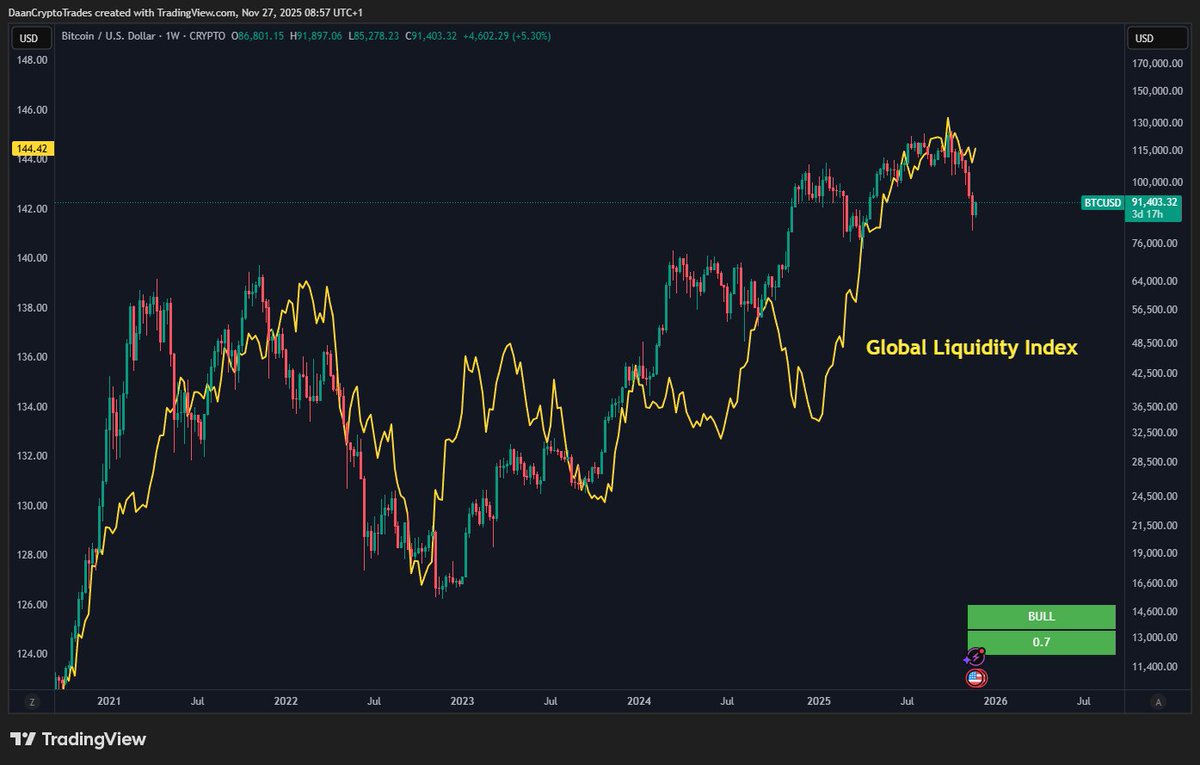Screen dimensions: 1200x765
Task: Click the 170,000.00 label on right price axis
Action: tap(1156, 63)
